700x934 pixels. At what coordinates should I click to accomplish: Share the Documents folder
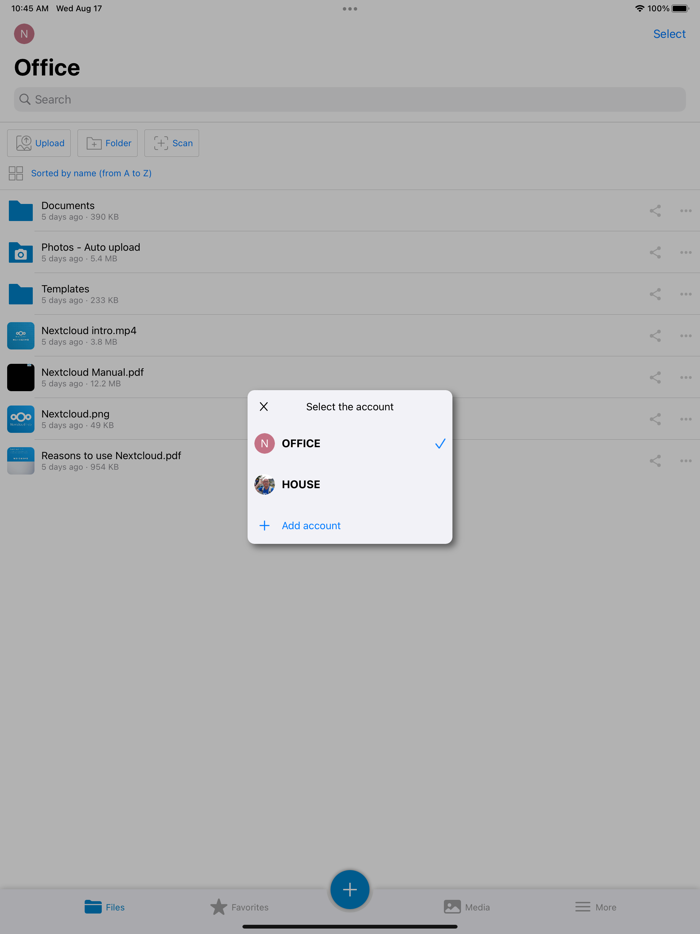tap(655, 211)
